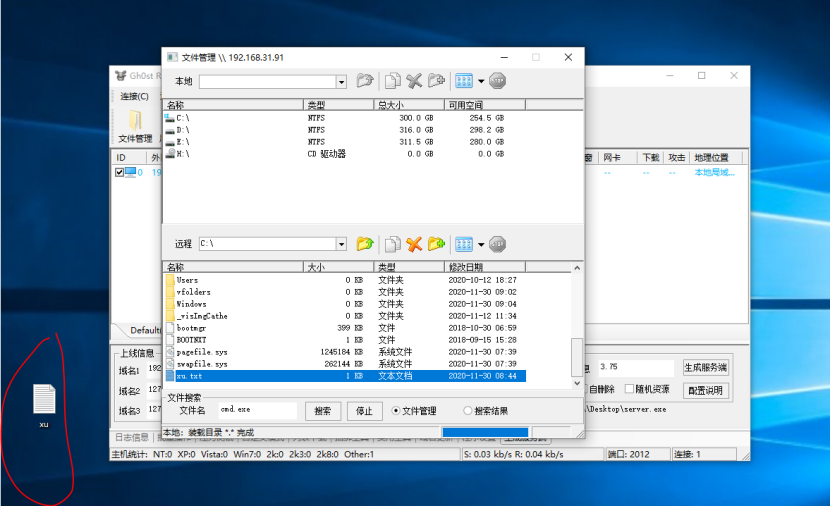Select the Windows folder in remote list
Viewport: 830px width, 507px height.
pyautogui.click(x=191, y=304)
